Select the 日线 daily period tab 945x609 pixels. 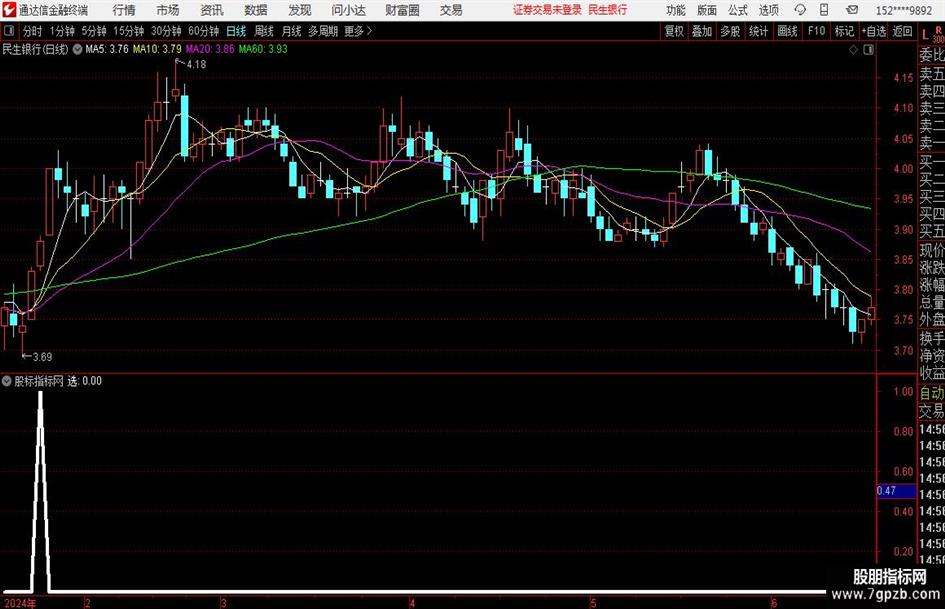[x=236, y=31]
